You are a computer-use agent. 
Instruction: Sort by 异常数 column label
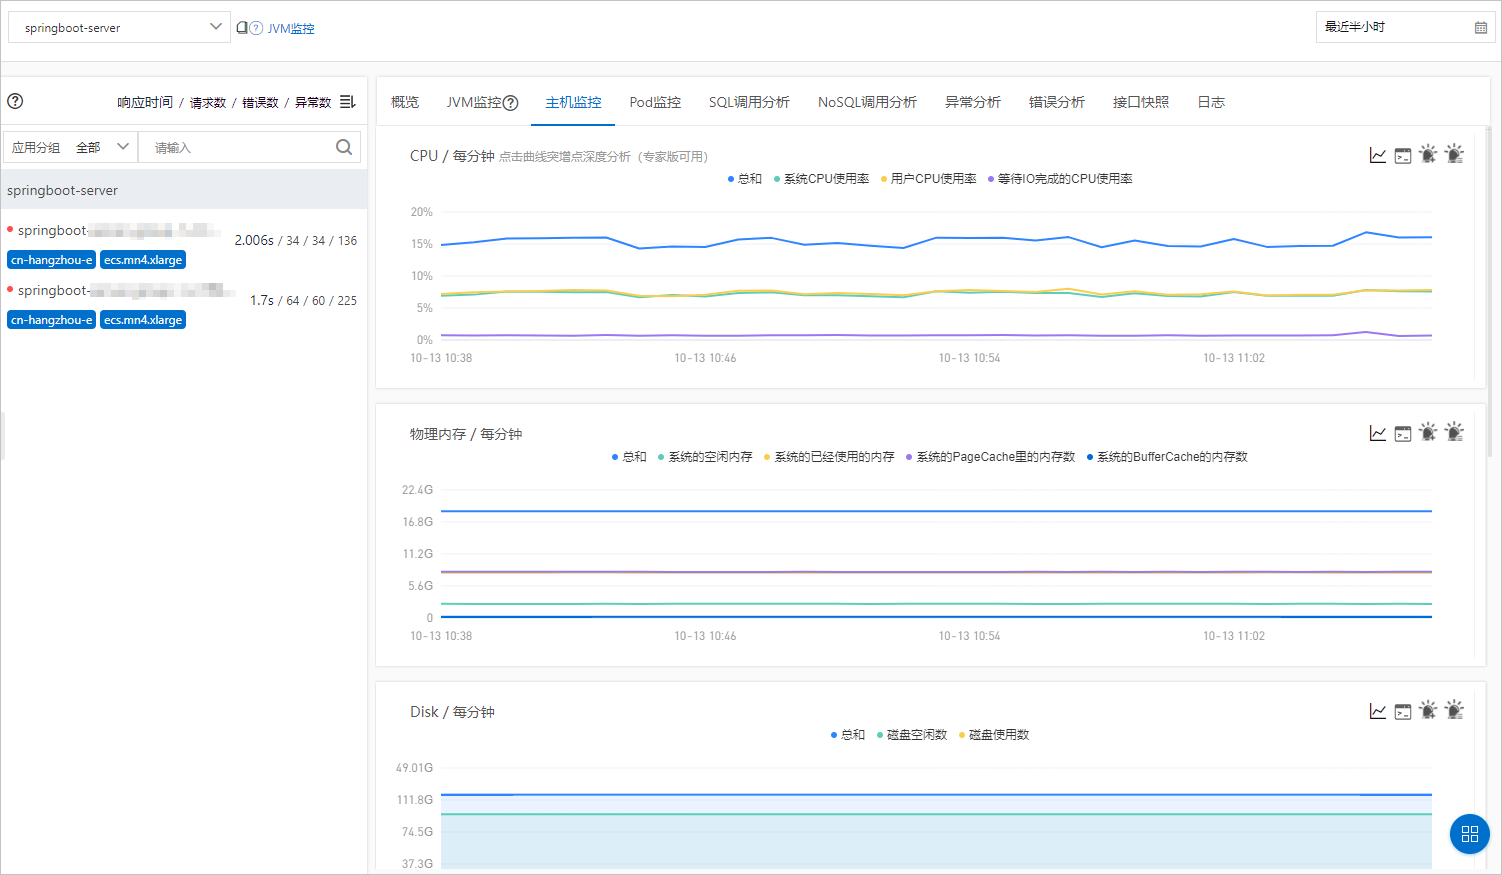[313, 102]
